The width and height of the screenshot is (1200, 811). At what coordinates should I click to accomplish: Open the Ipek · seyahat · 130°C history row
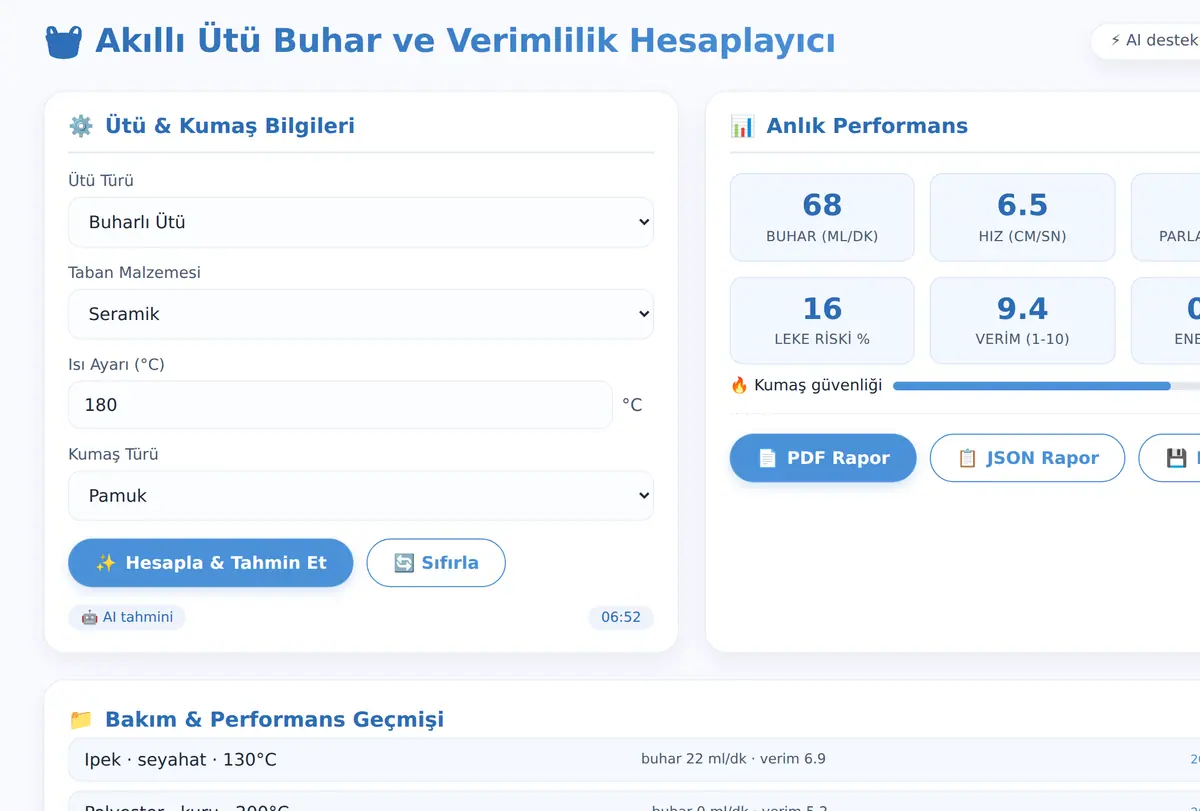pos(634,760)
